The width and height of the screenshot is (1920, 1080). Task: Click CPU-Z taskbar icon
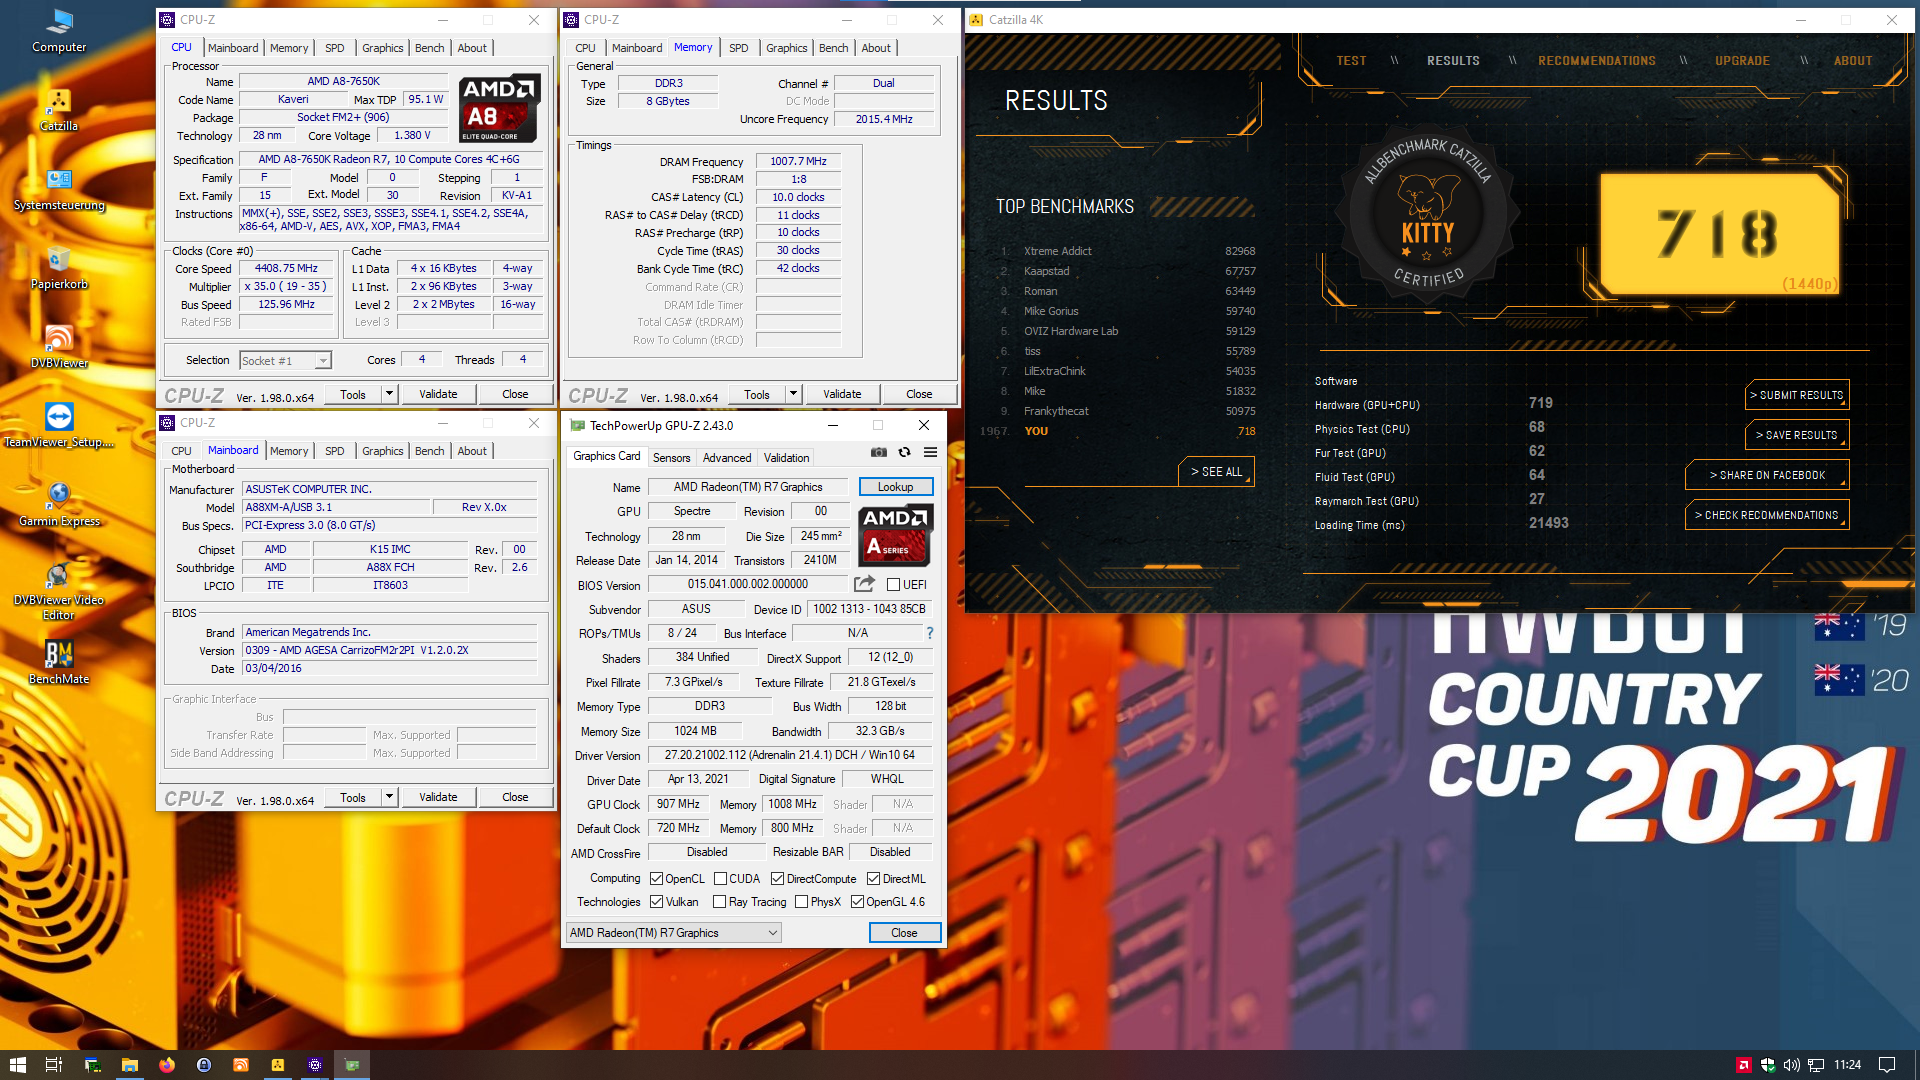point(314,1065)
